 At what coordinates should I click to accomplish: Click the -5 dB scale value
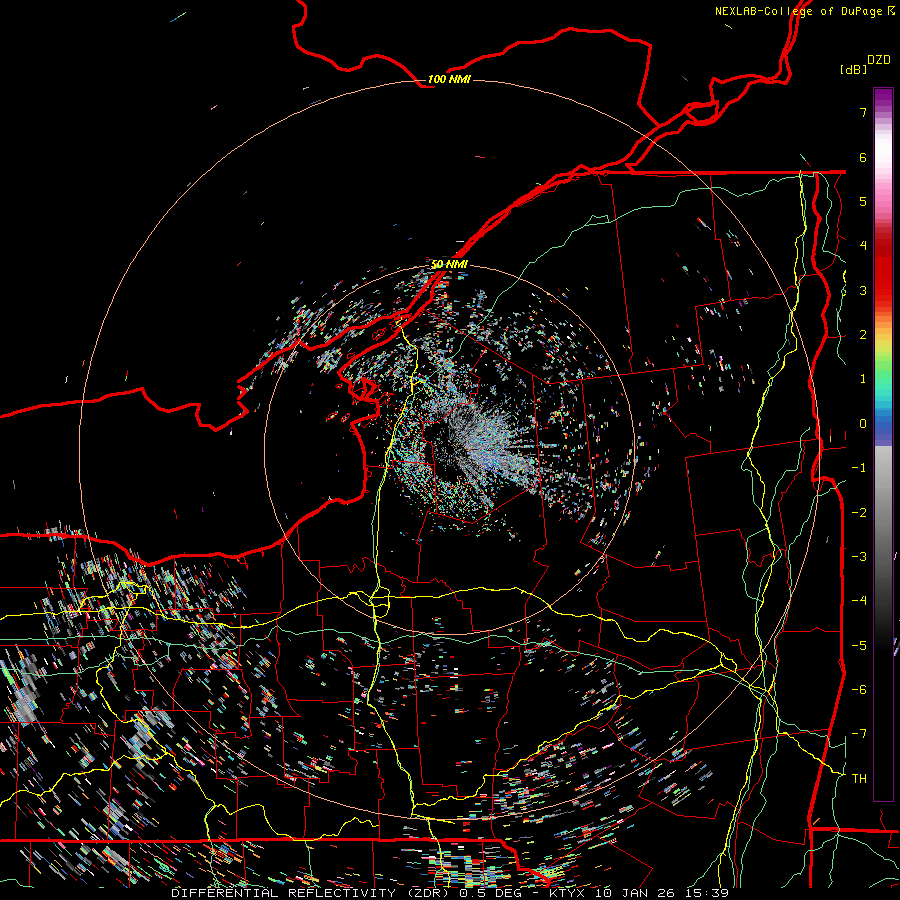(x=859, y=645)
